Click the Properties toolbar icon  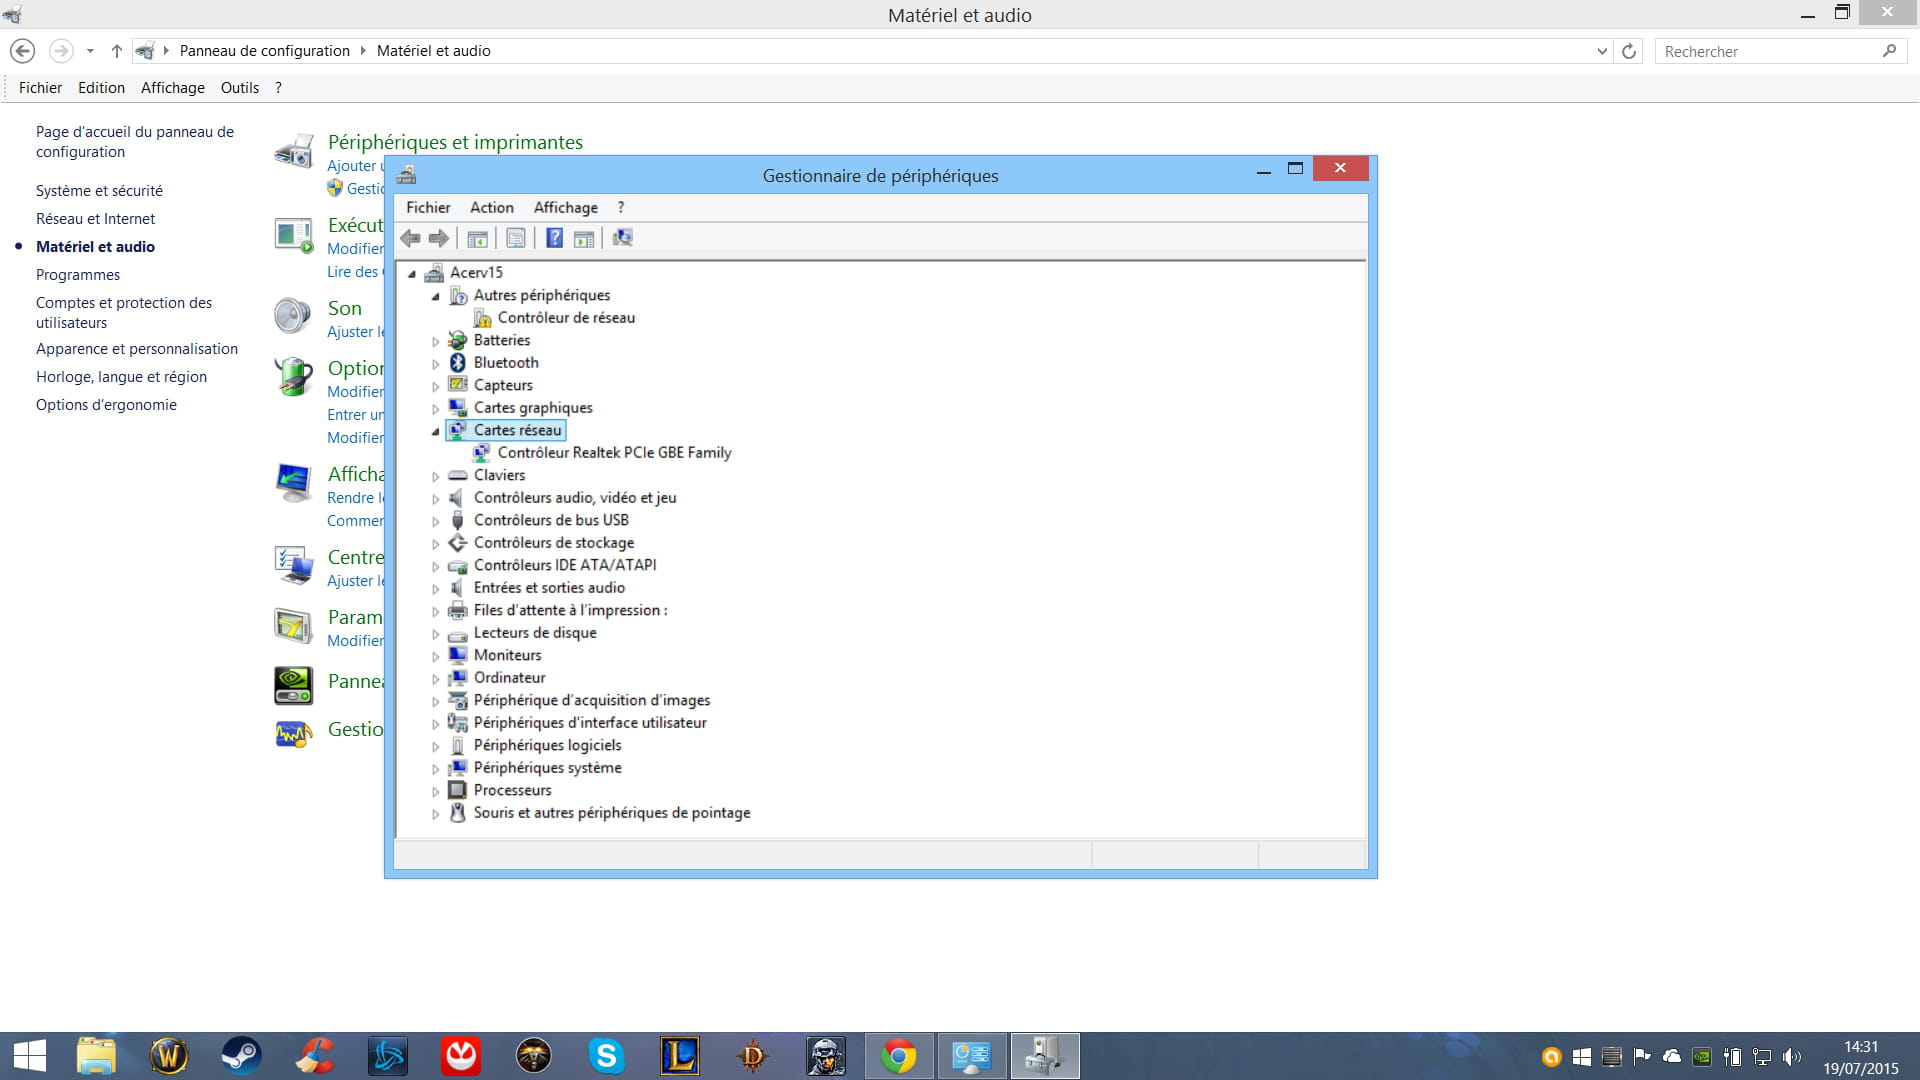[516, 238]
